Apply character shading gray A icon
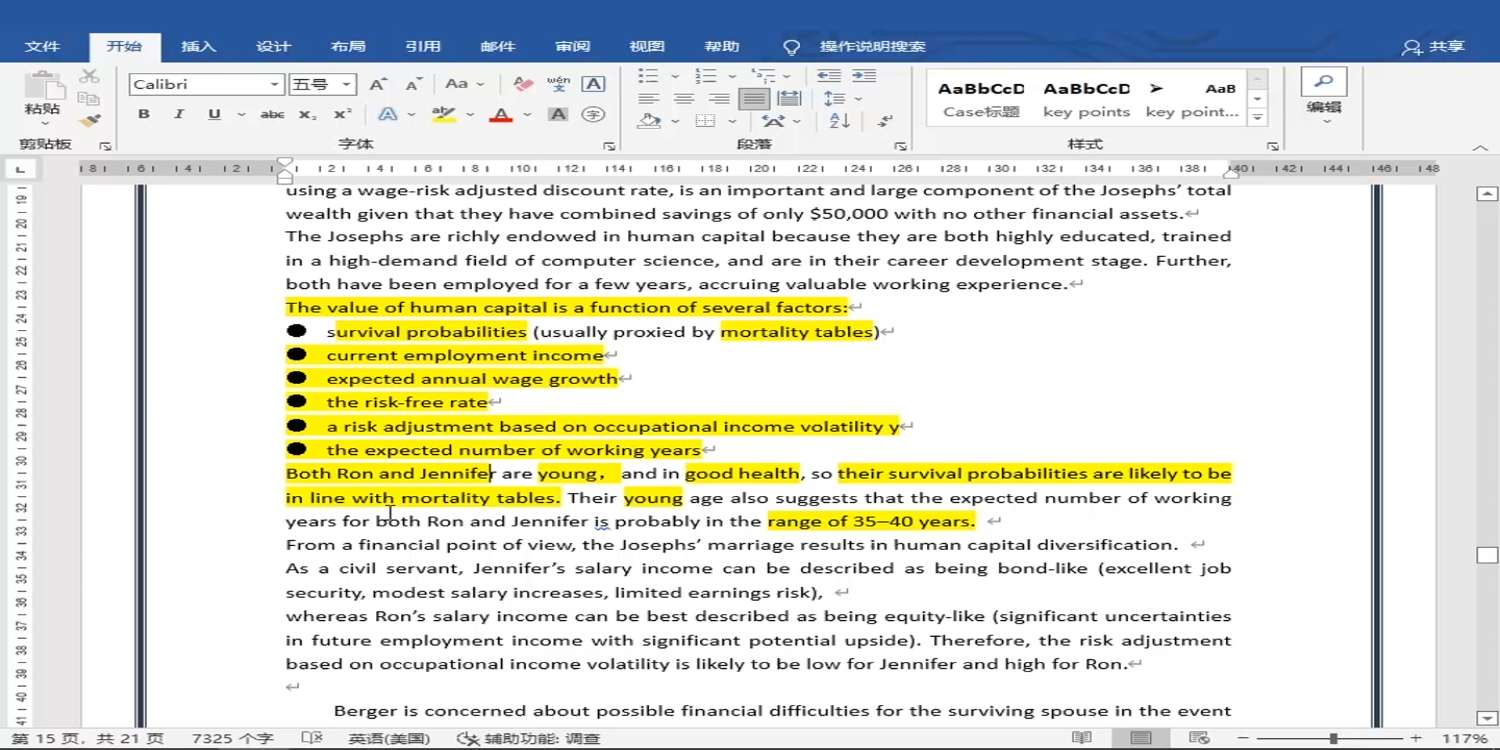This screenshot has width=1500, height=750. pyautogui.click(x=558, y=115)
